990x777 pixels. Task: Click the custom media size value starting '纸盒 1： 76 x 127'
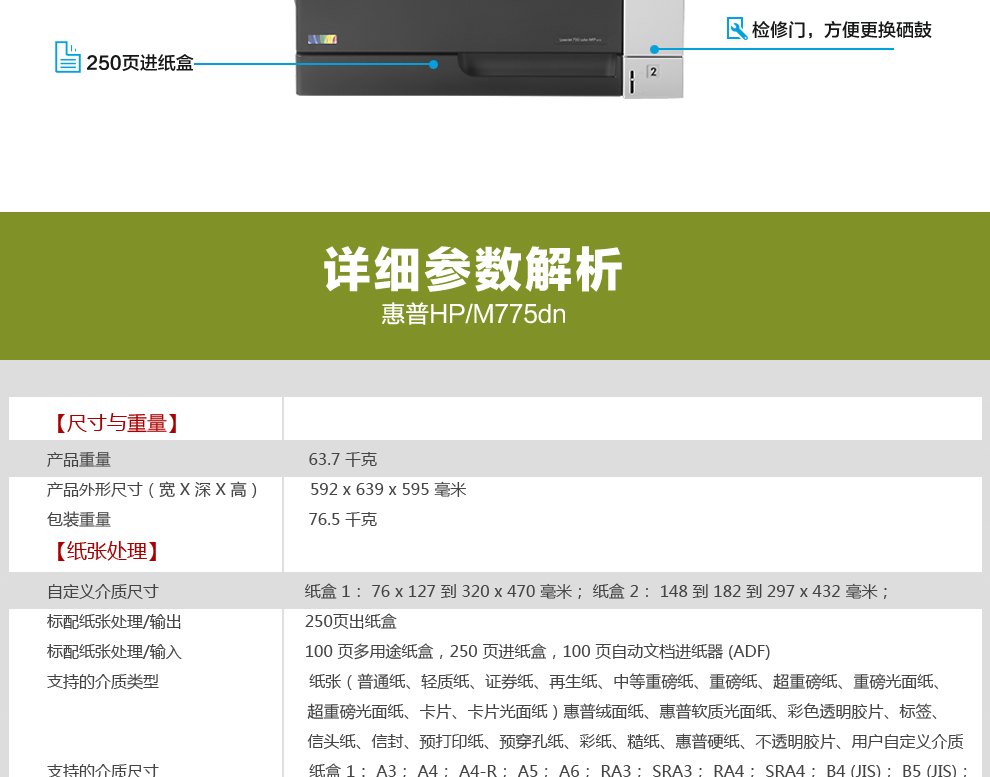[597, 591]
